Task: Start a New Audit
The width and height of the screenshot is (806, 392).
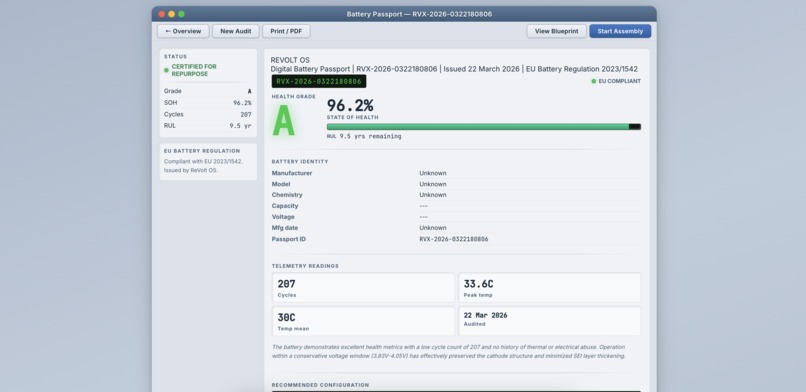Action: pyautogui.click(x=236, y=31)
